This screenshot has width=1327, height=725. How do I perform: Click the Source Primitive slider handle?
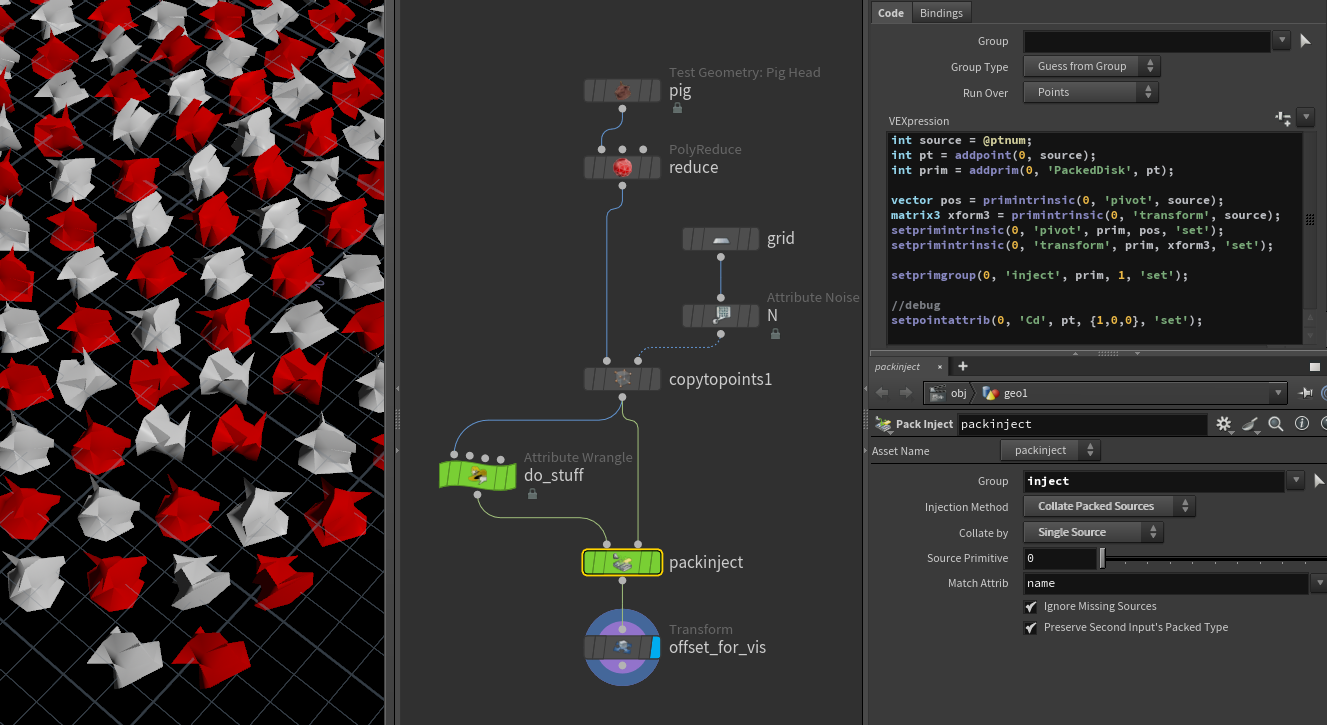(1102, 558)
